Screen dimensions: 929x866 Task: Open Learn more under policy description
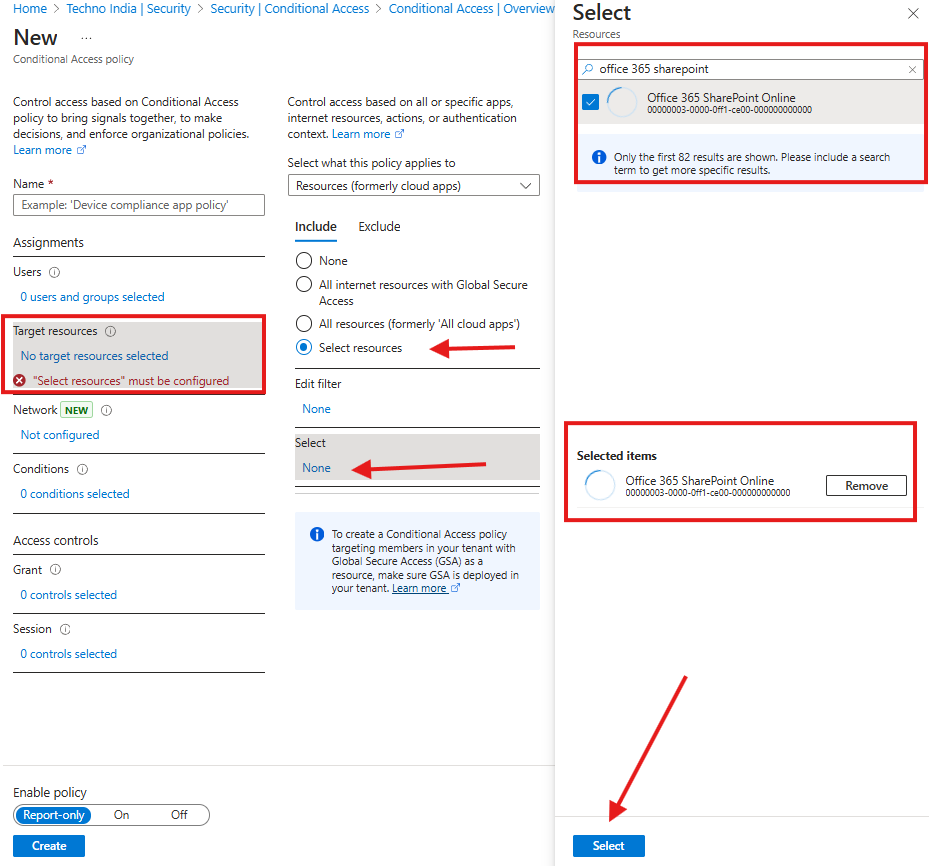tap(49, 150)
